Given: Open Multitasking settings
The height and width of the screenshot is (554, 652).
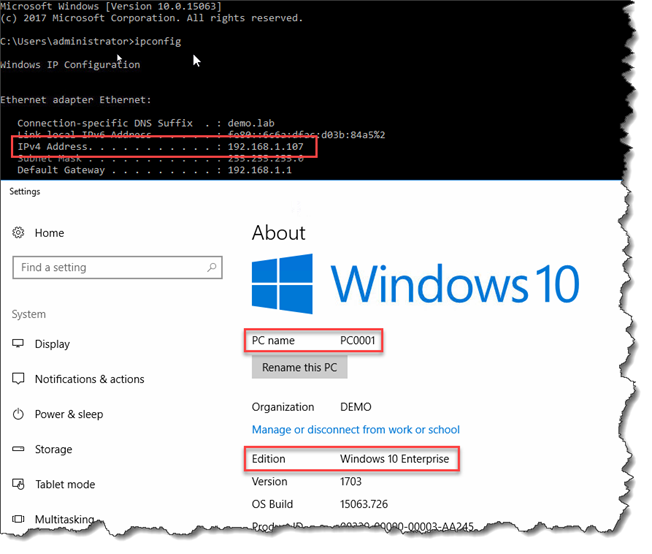Looking at the screenshot, I should click(64, 519).
